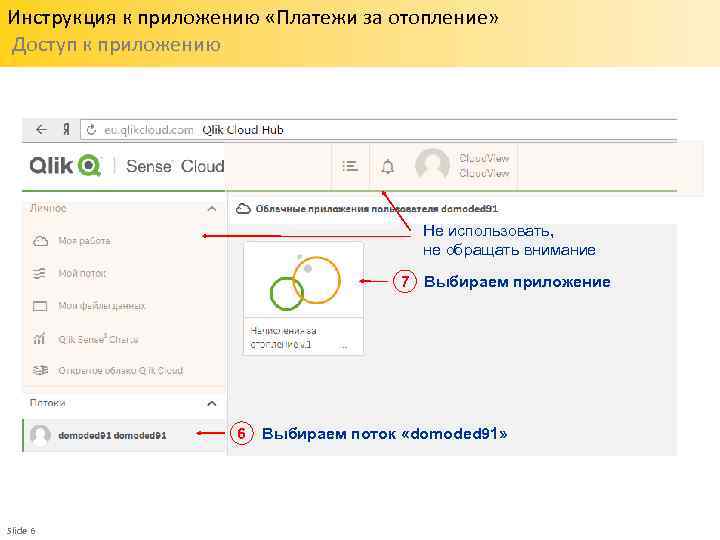Open Мои файлы данных in sidebar

(x=101, y=306)
